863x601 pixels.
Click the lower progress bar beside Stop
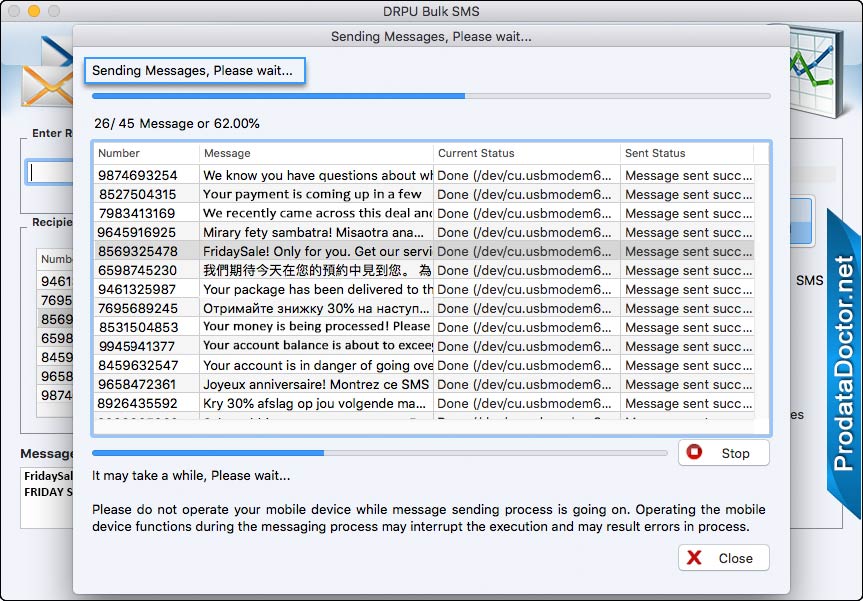point(380,453)
